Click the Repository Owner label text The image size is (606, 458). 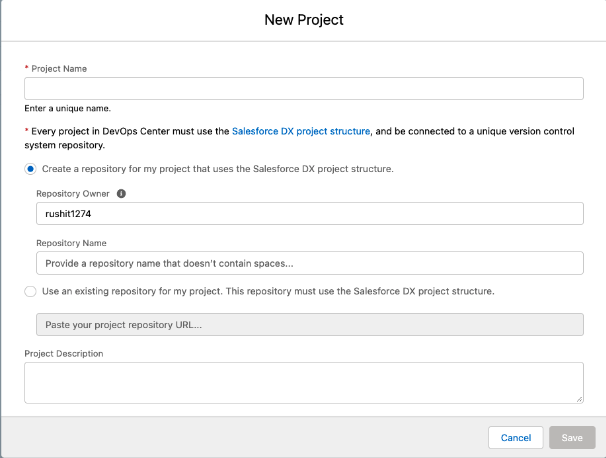(73, 194)
